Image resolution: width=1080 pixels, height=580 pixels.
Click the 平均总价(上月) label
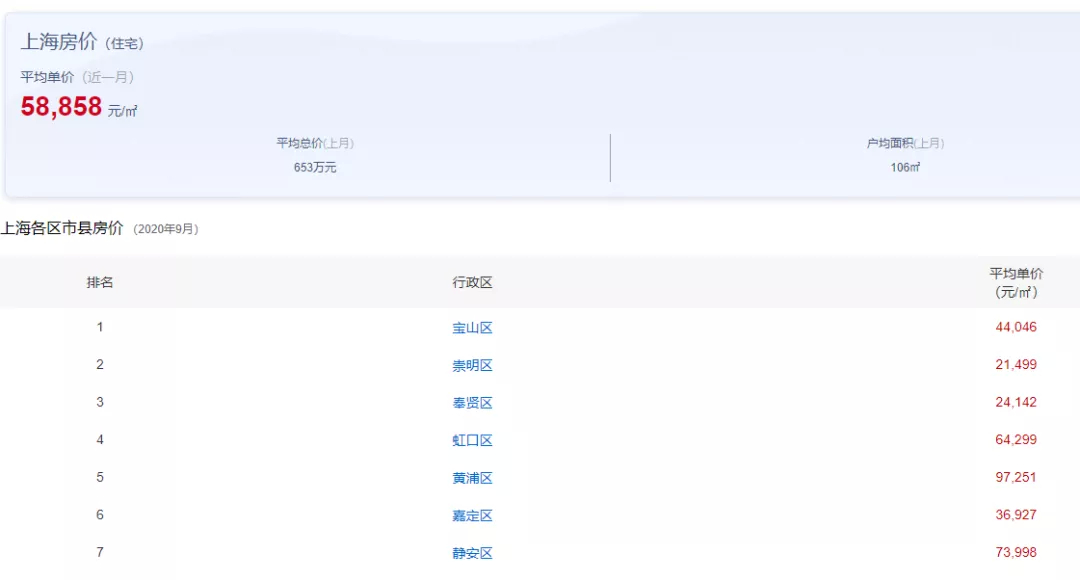tap(315, 143)
